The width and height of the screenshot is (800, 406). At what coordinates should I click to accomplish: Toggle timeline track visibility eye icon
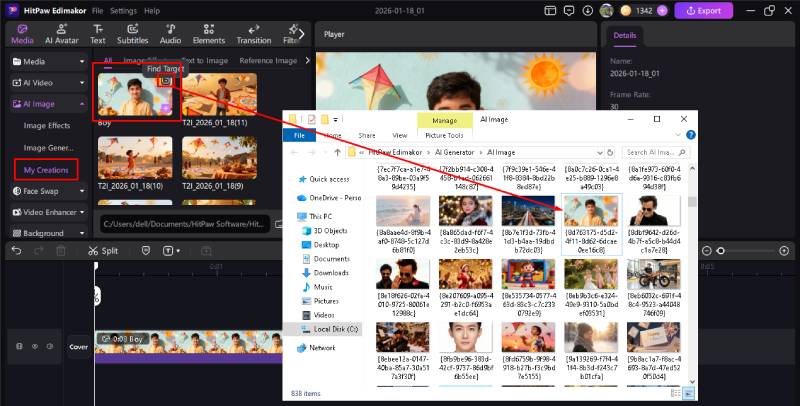(35, 347)
